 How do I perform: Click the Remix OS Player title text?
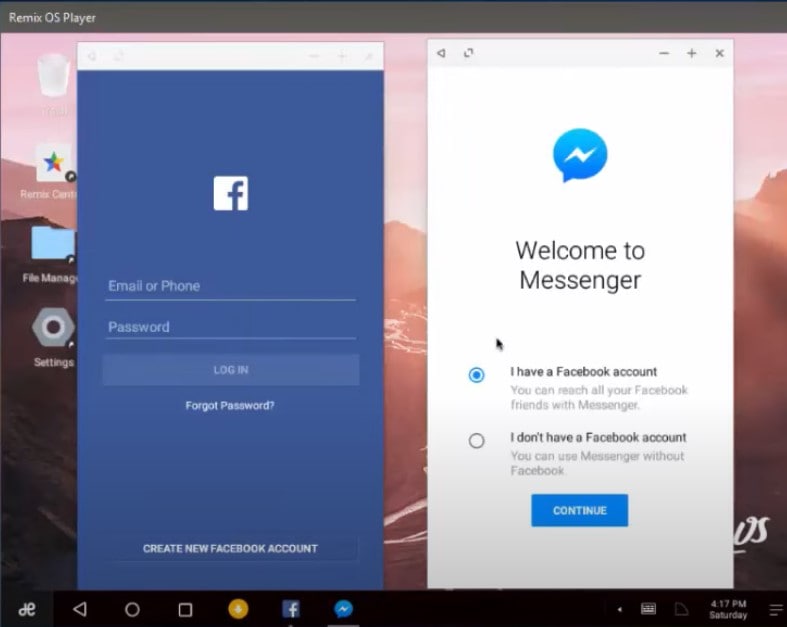click(x=52, y=18)
